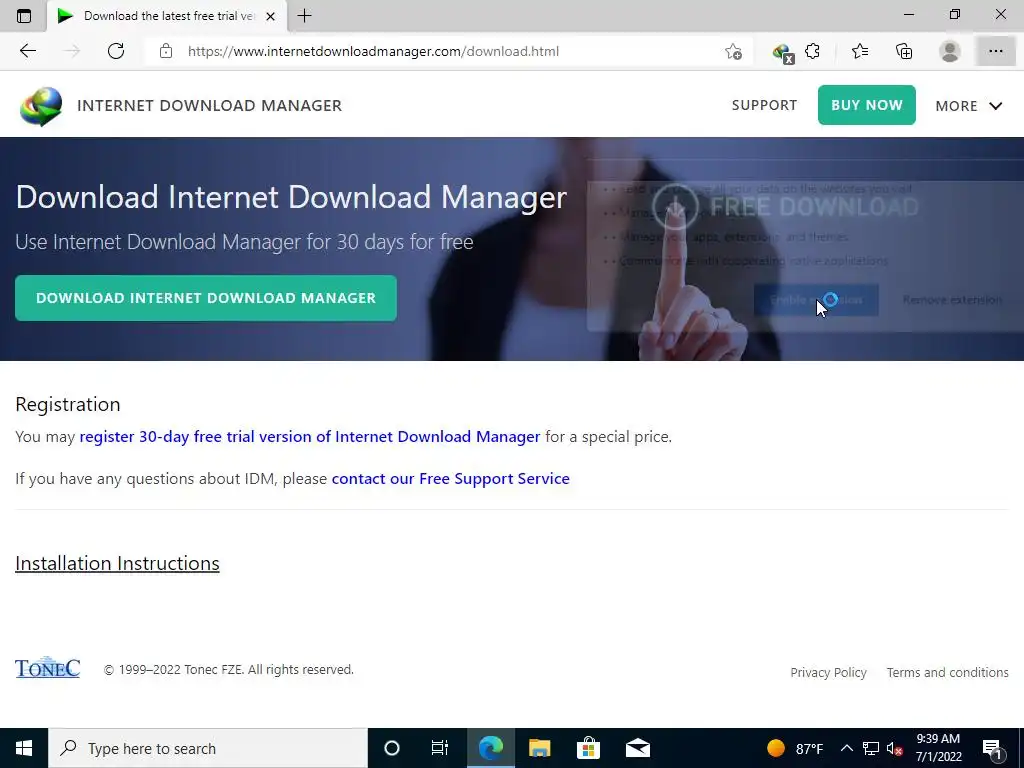This screenshot has height=768, width=1024.
Task: Open Edge Settings and more menu
Action: (x=995, y=51)
